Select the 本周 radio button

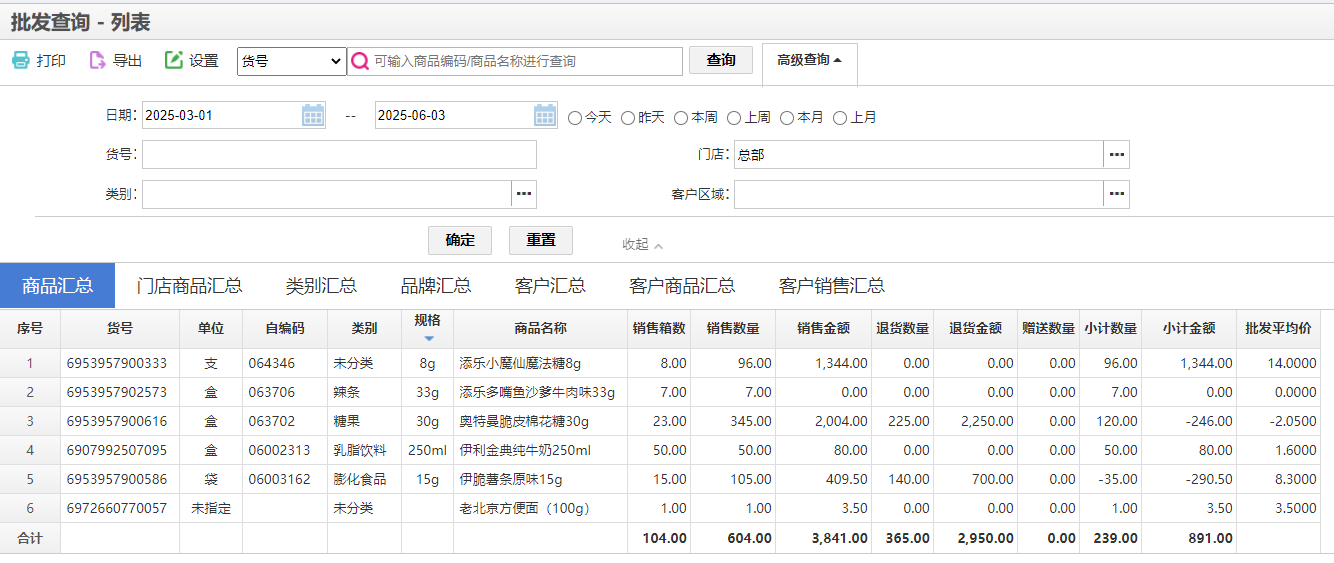tap(681, 118)
